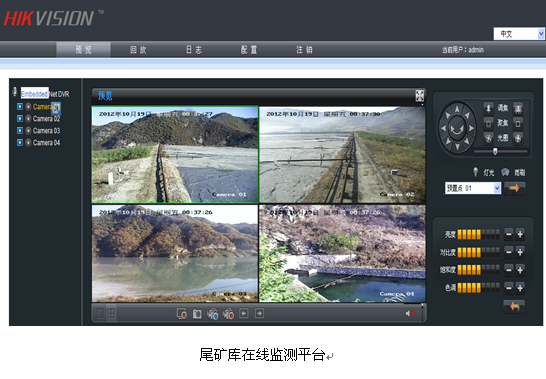Open the preset point 预置点 01 dropdown
The image size is (546, 379).
pos(473,188)
